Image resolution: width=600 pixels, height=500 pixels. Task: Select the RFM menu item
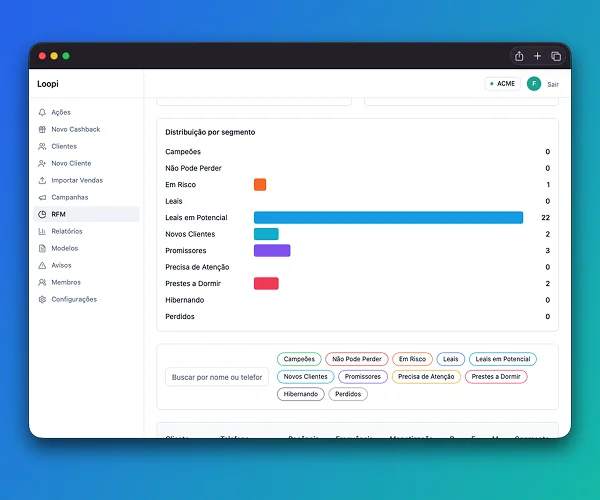pos(86,214)
